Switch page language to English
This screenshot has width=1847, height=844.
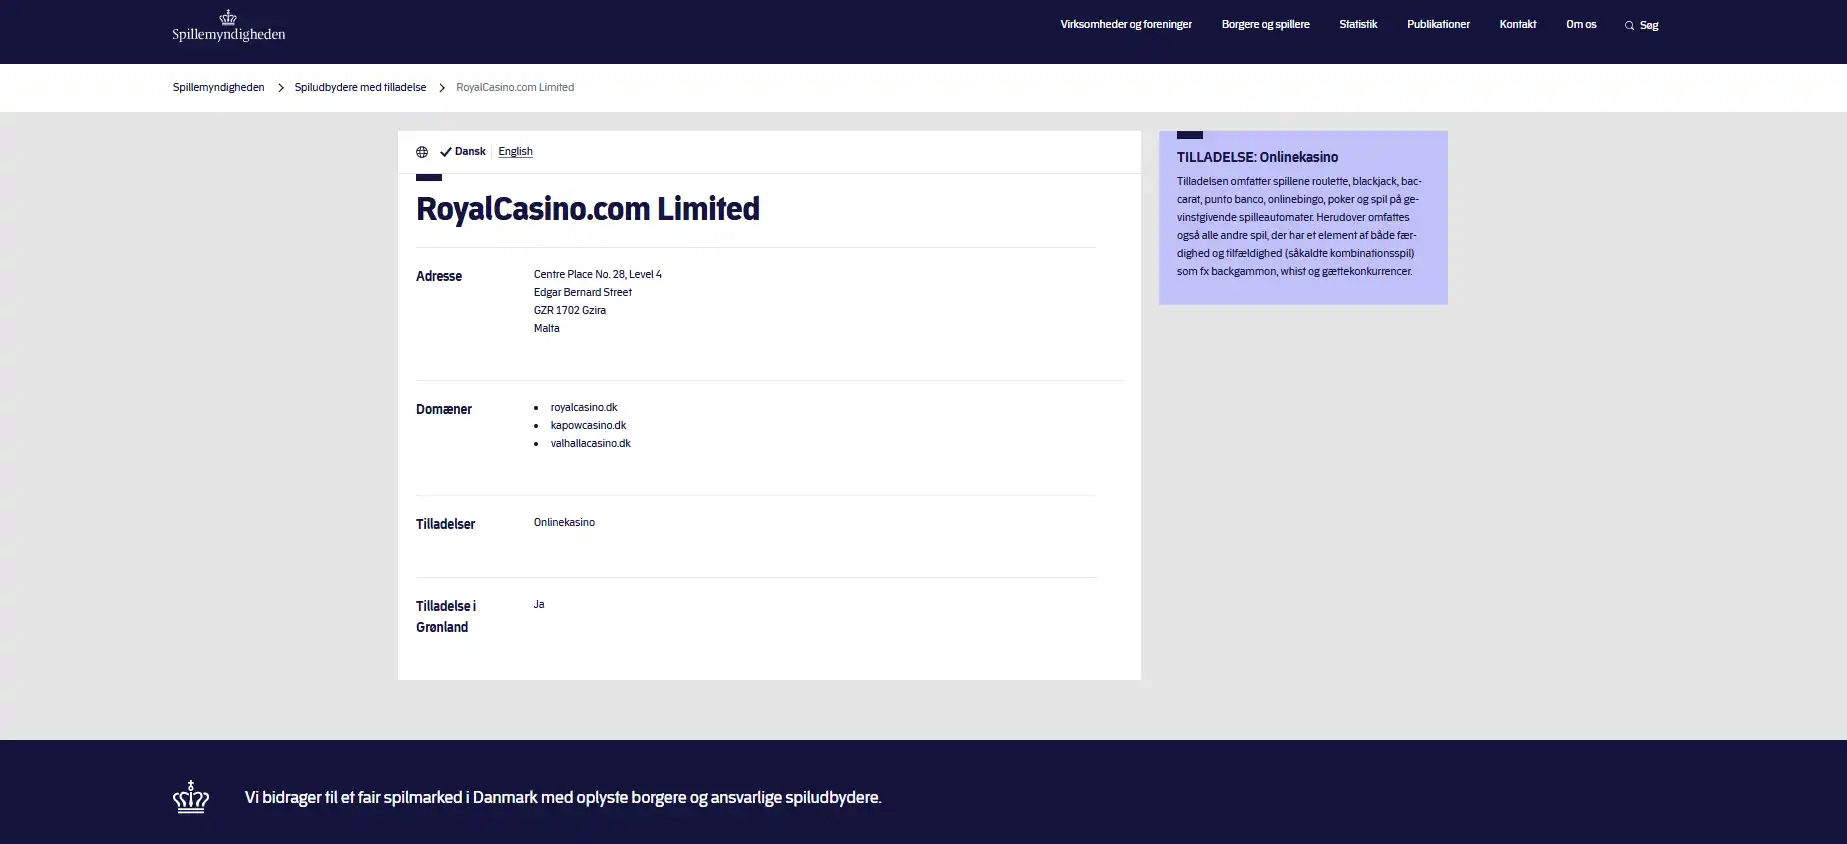pyautogui.click(x=515, y=152)
